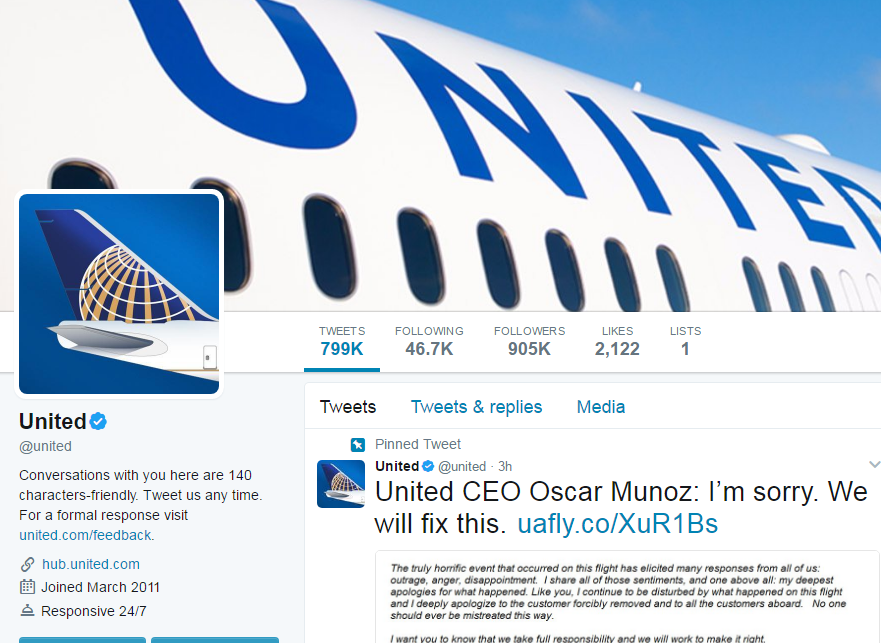Image resolution: width=881 pixels, height=643 pixels.
Task: Click the bell icon beside Responsive 24/7
Action: [28, 610]
